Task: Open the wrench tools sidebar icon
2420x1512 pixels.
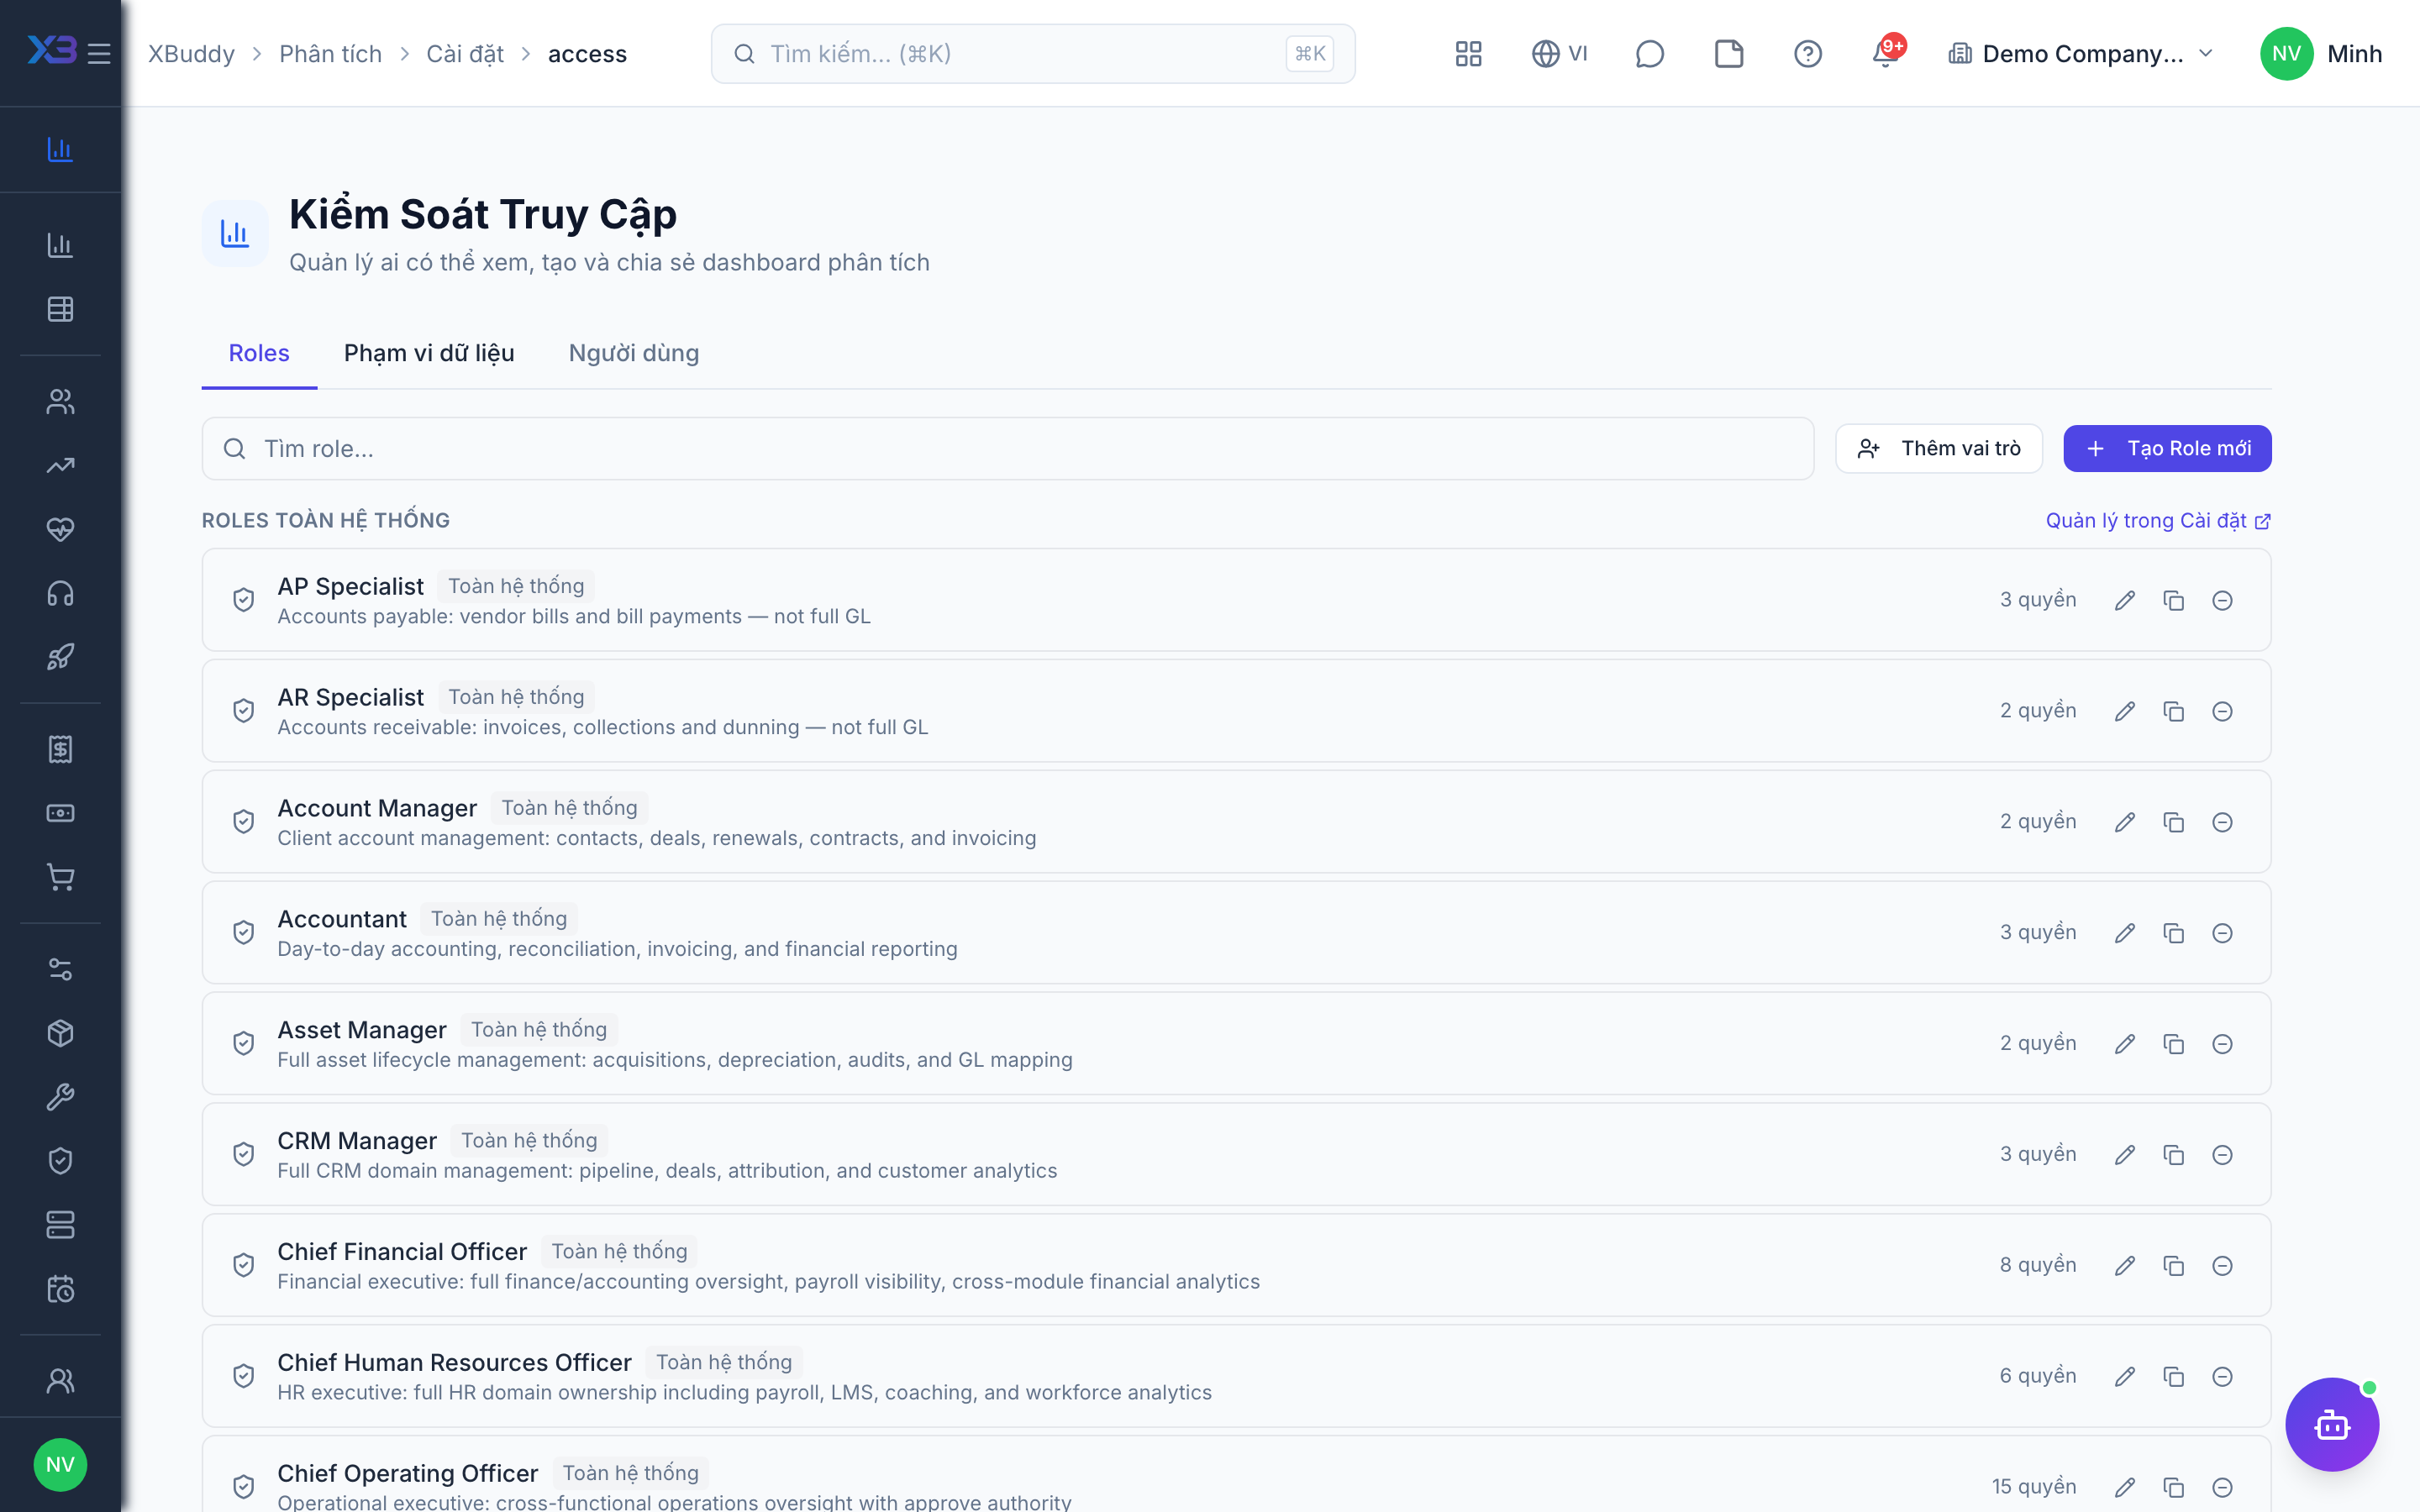Action: 60,1097
